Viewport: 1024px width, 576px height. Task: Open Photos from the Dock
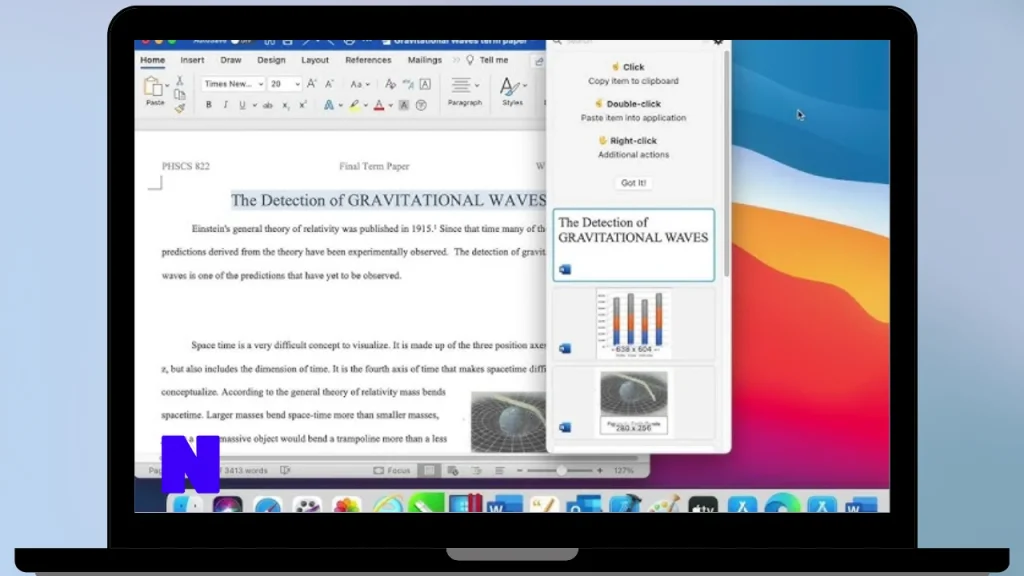pyautogui.click(x=347, y=506)
